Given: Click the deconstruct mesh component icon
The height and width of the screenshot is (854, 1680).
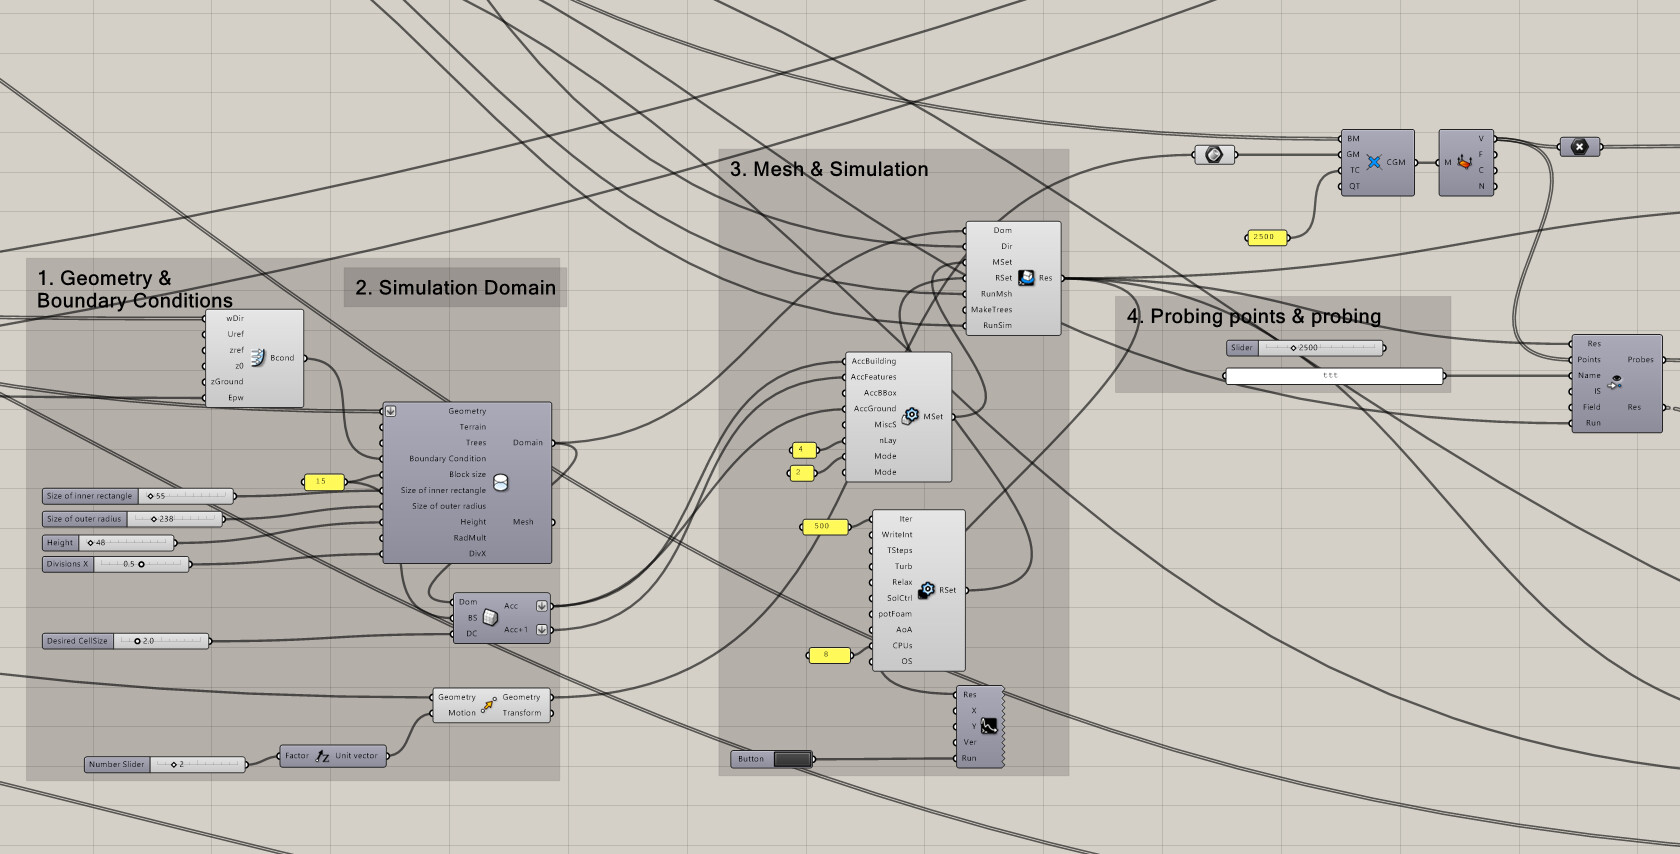Looking at the screenshot, I should click(1464, 162).
